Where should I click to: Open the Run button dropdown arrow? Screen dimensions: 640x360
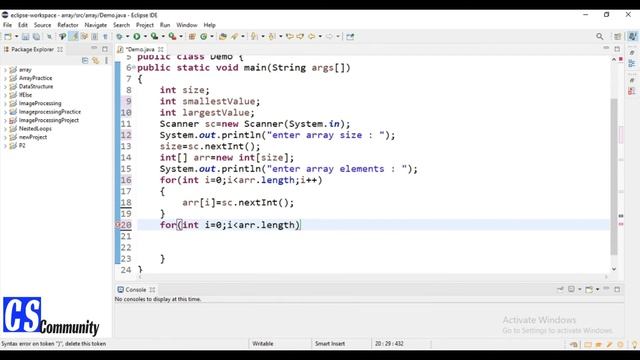coord(145,37)
